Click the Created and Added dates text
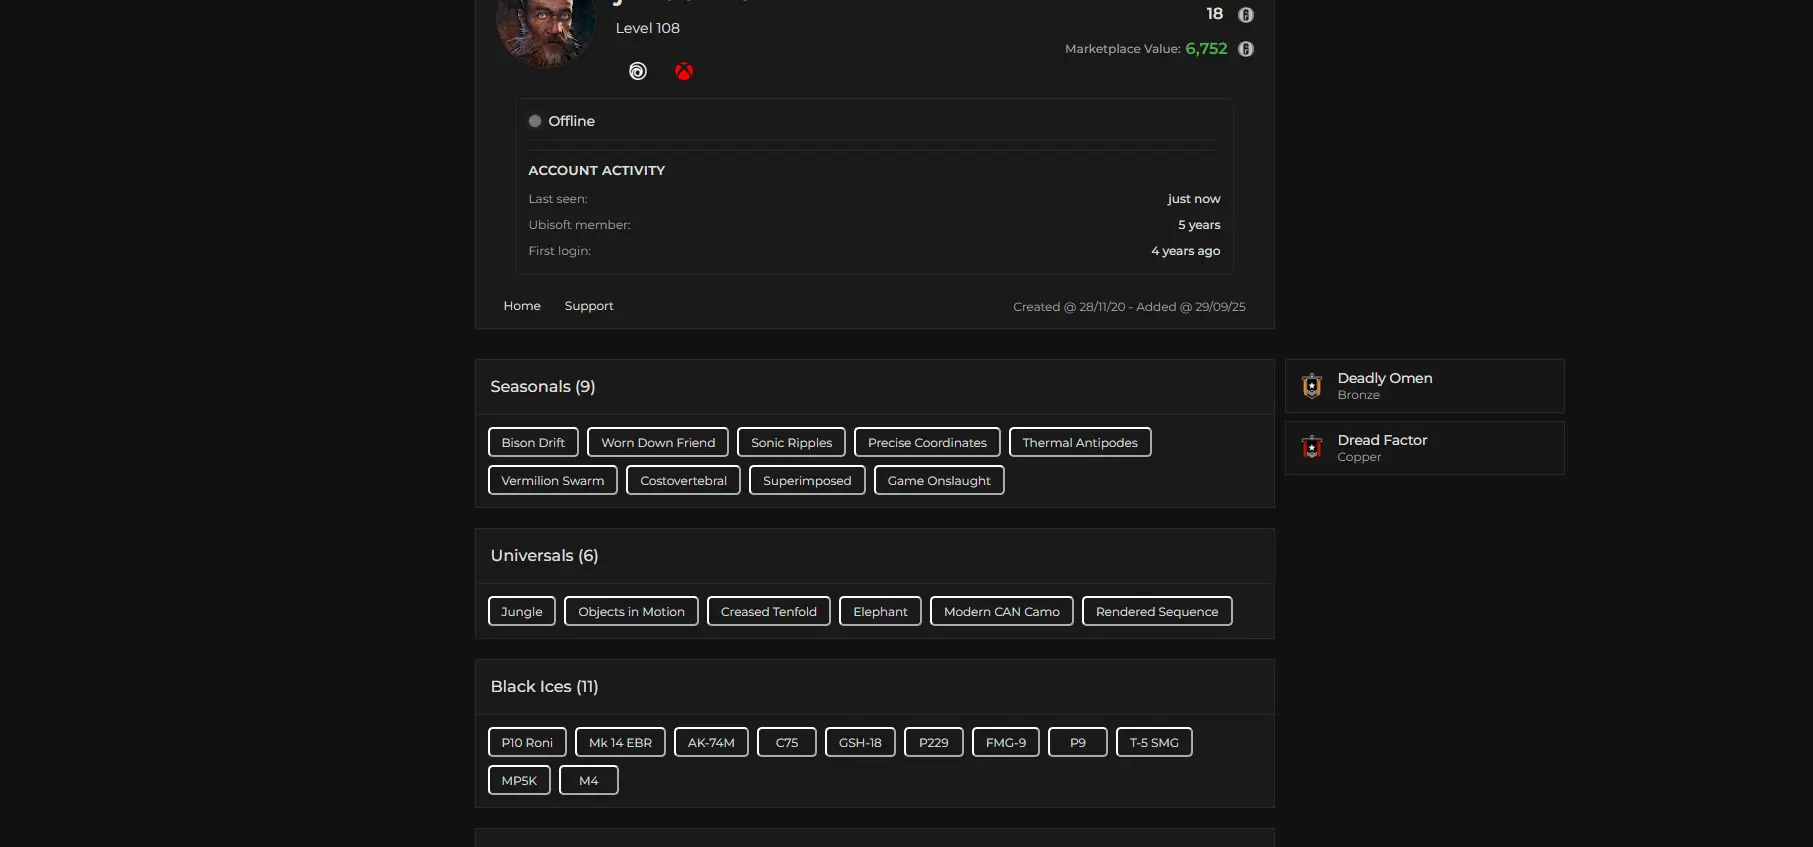Screen dimensions: 1813x847 coord(1129,307)
